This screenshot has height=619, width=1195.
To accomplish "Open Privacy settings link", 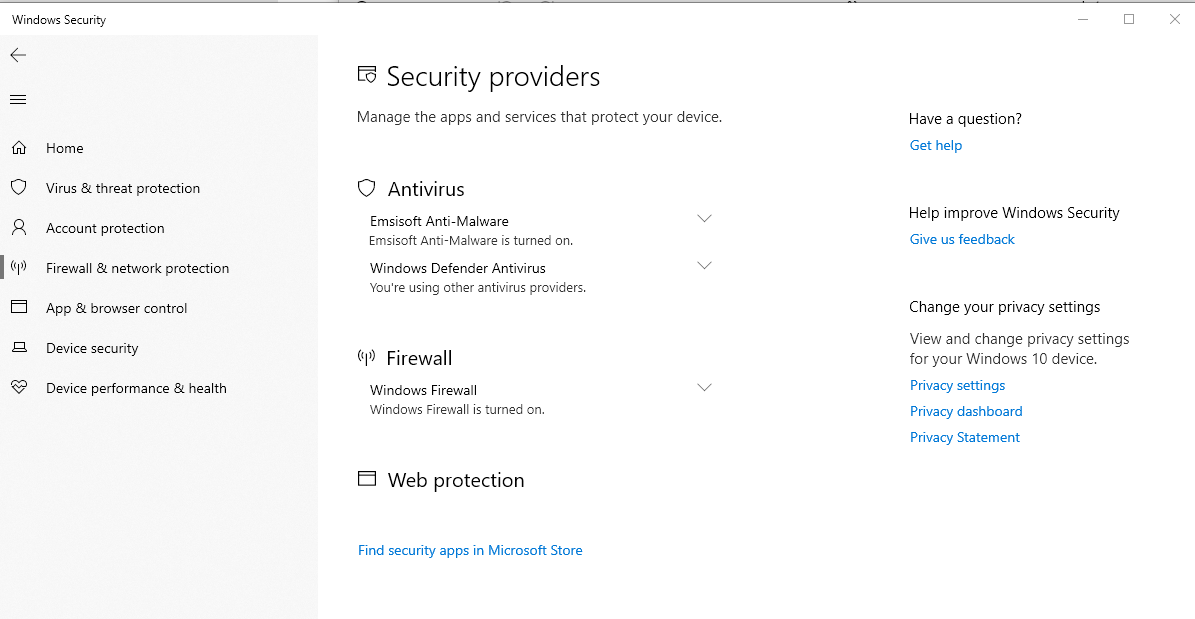I will (957, 385).
